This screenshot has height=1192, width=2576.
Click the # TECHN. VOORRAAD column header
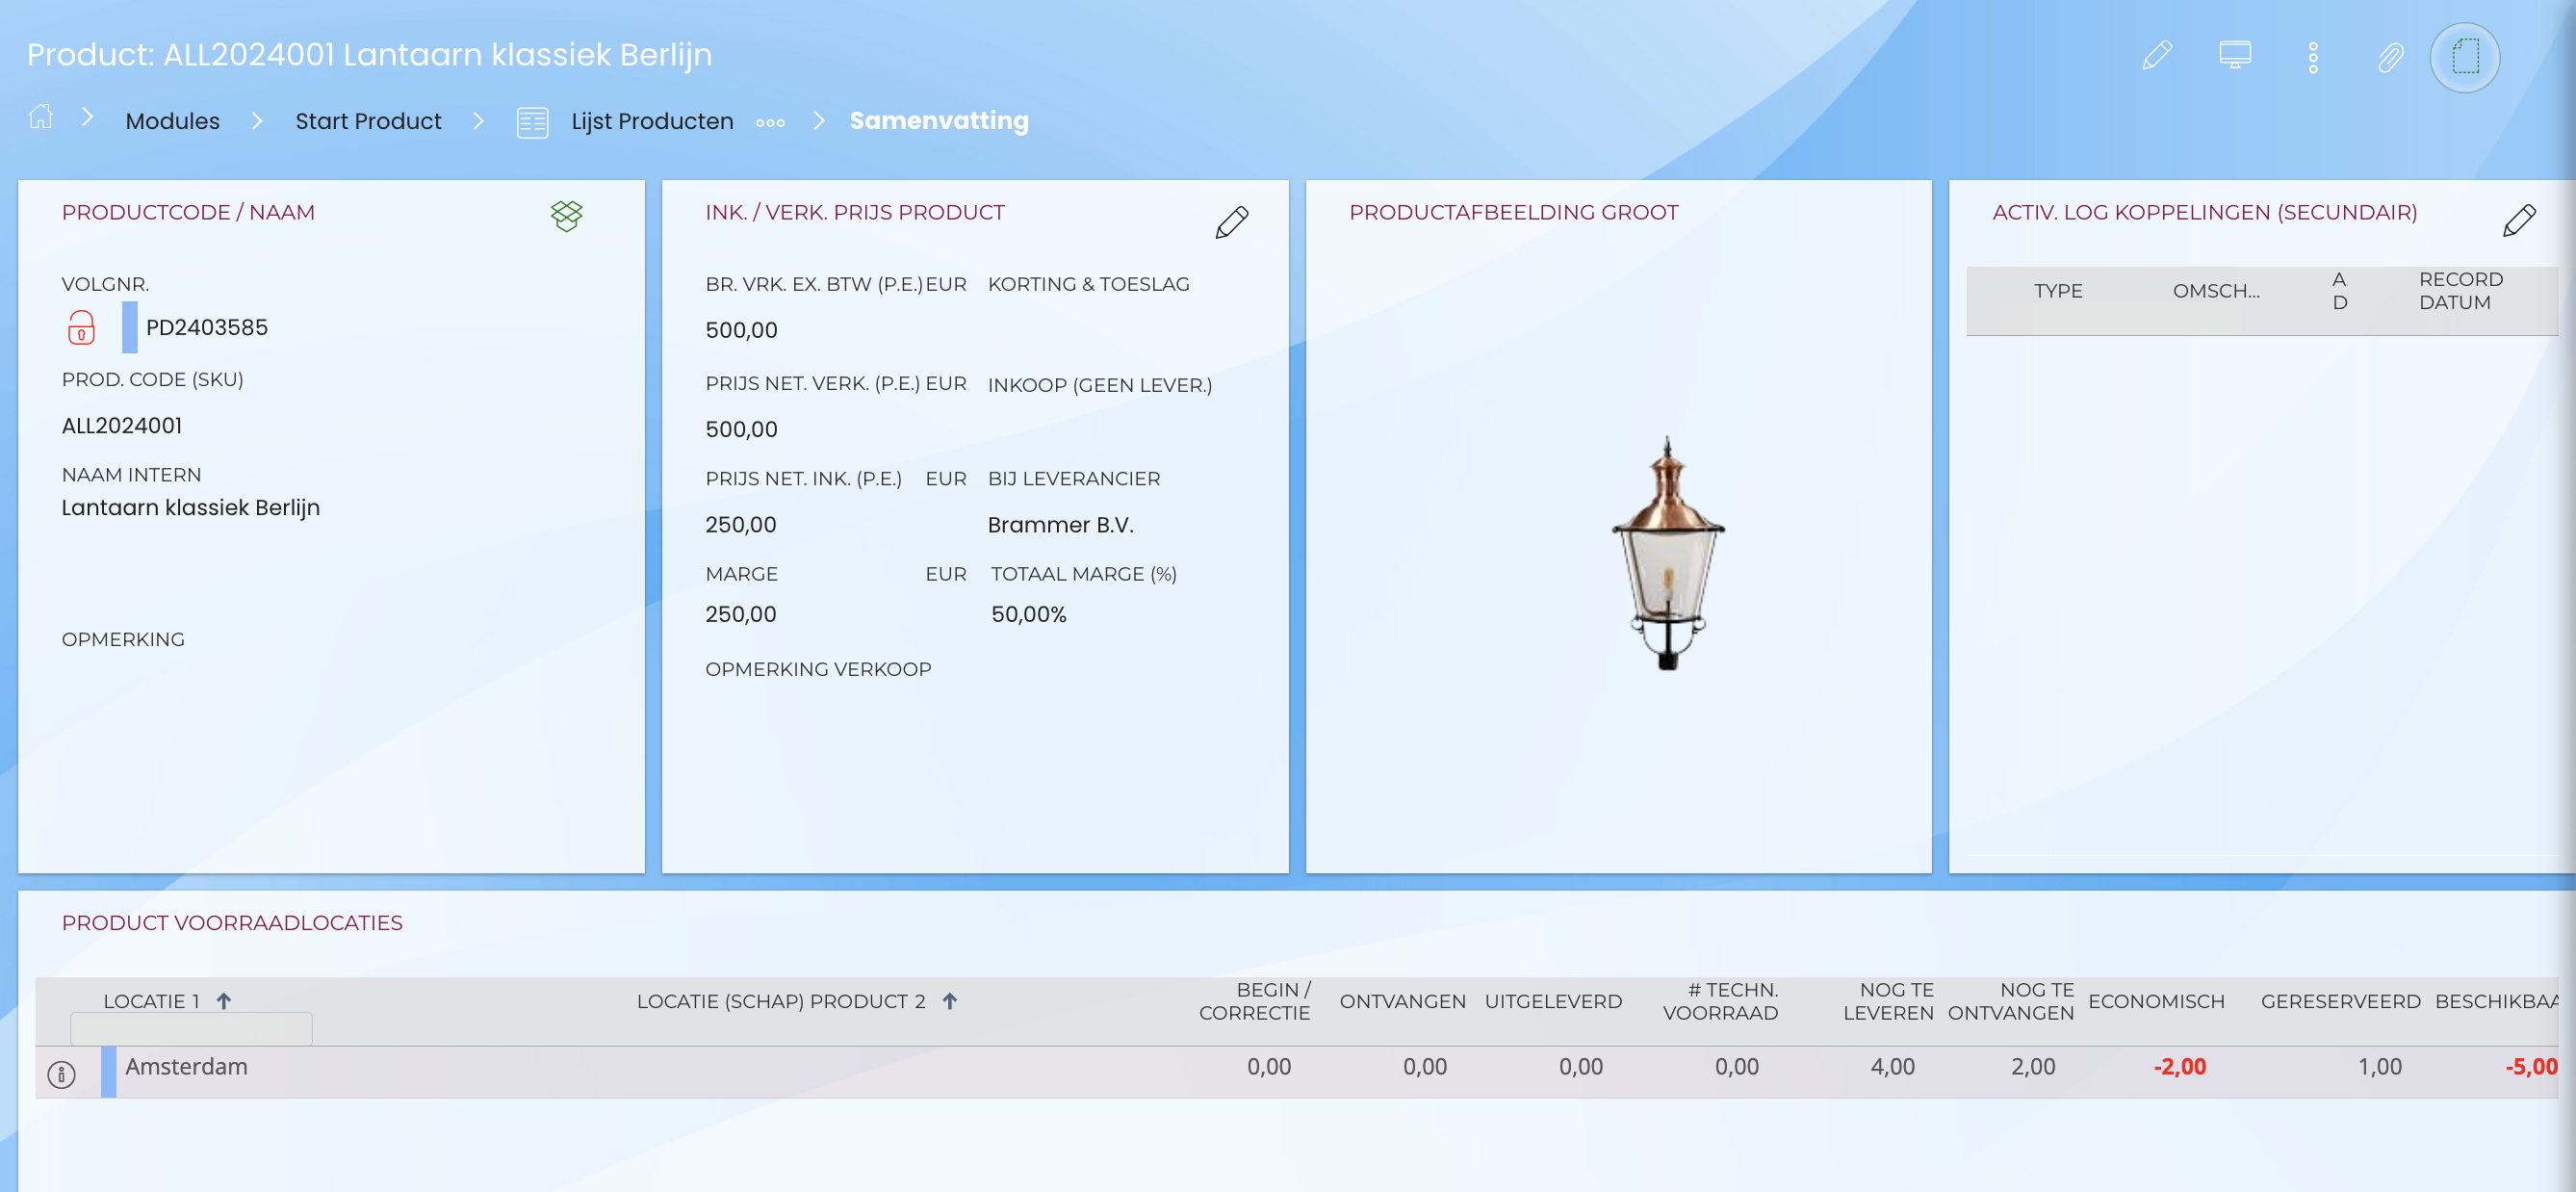click(x=1720, y=1002)
